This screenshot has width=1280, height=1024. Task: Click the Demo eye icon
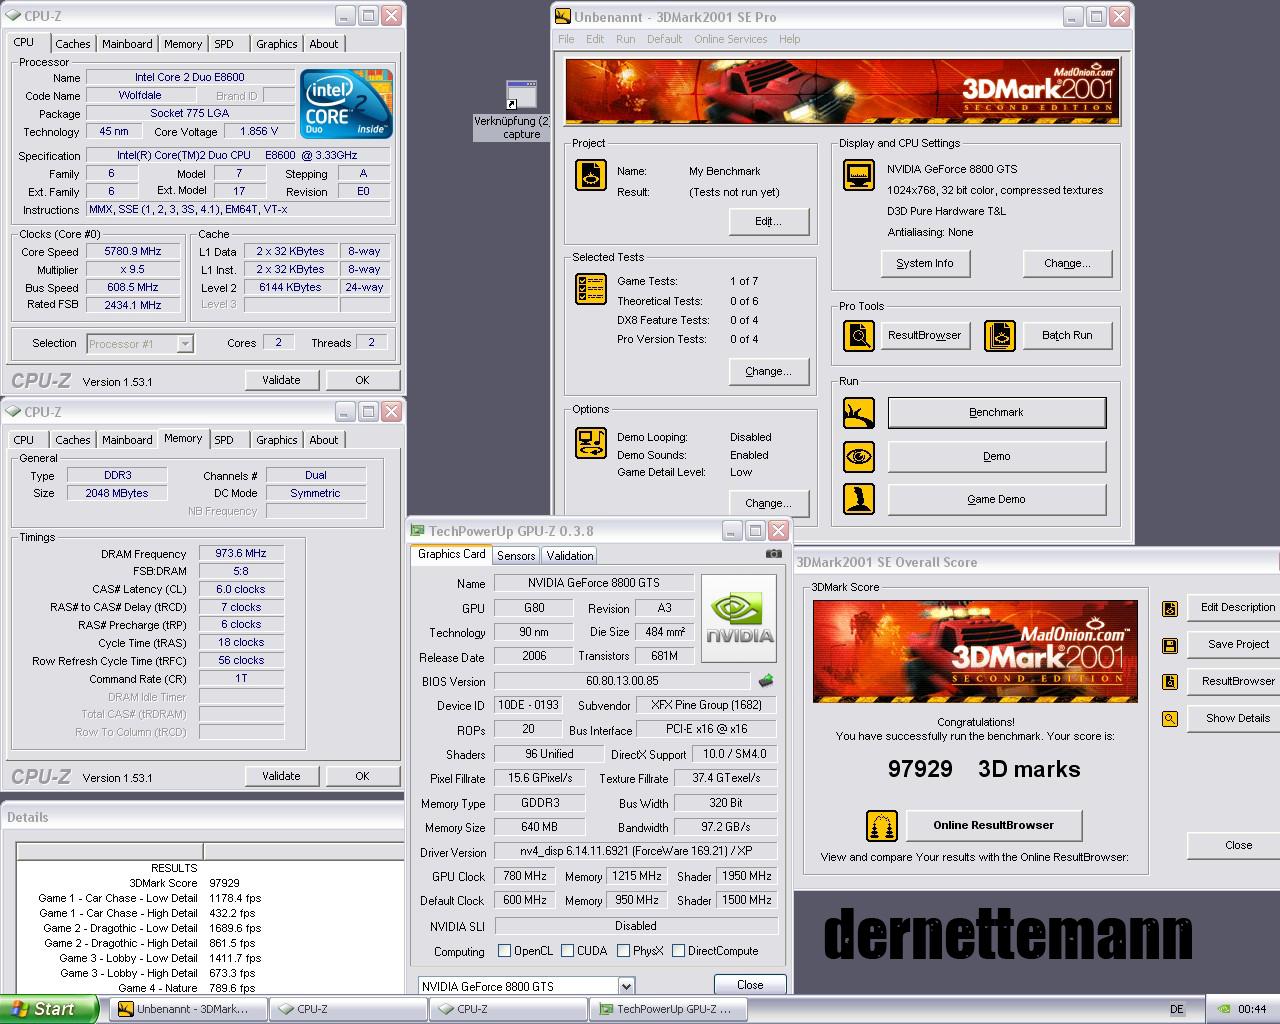[x=858, y=456]
